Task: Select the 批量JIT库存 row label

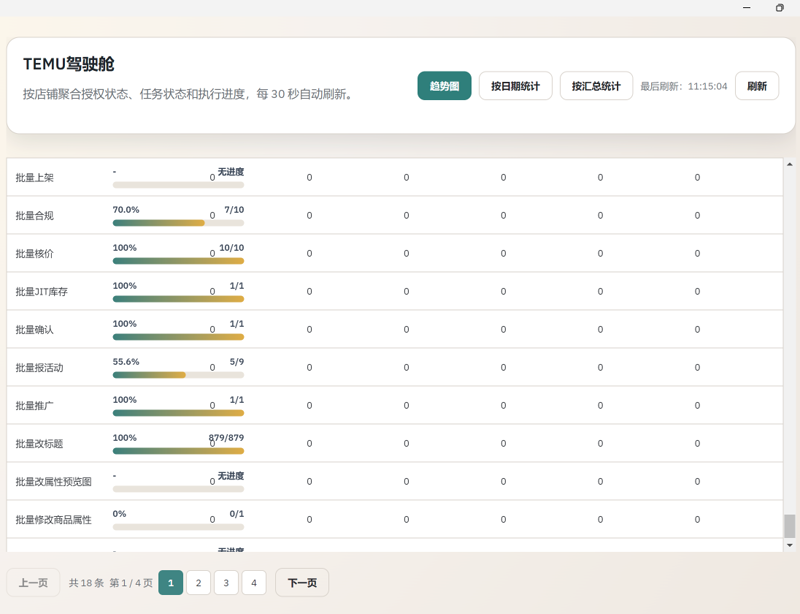Action: point(41,291)
